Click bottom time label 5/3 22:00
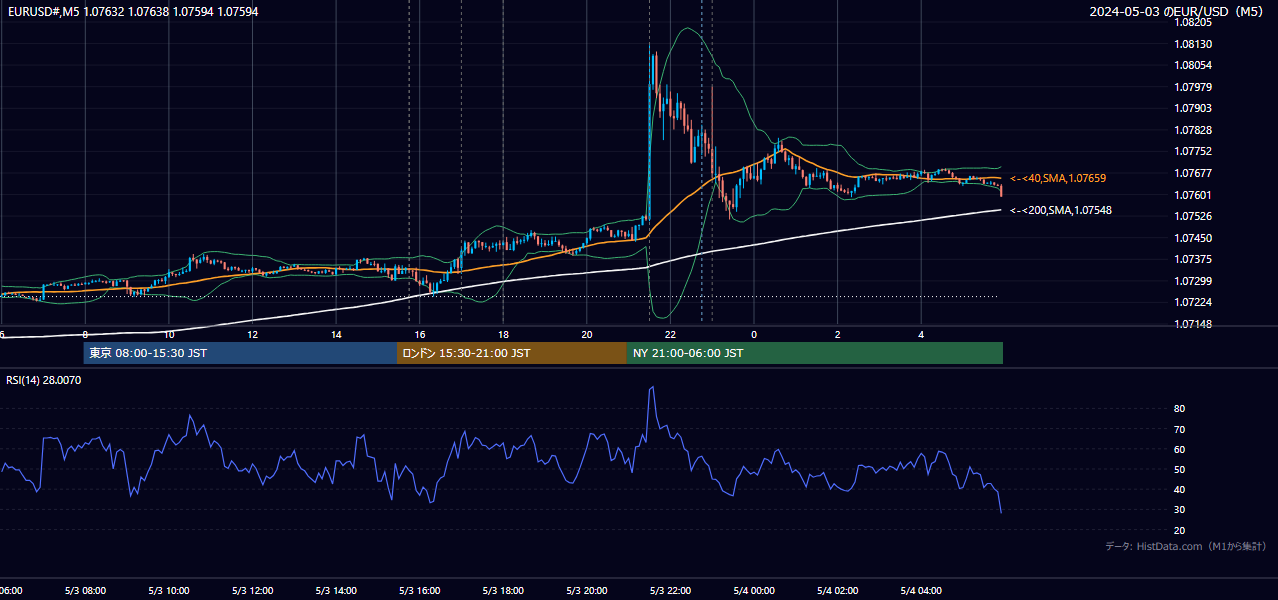1278x600 pixels. tap(670, 591)
